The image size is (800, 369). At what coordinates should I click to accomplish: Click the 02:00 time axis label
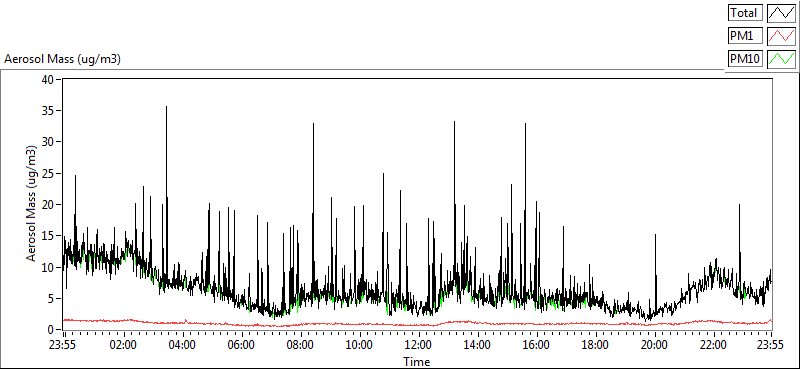pyautogui.click(x=123, y=344)
